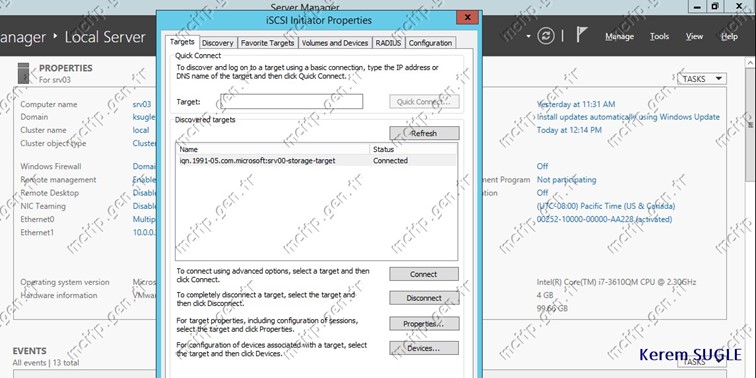Click 'Yesterday at 11:31 AM' link
756x378 pixels.
576,104
